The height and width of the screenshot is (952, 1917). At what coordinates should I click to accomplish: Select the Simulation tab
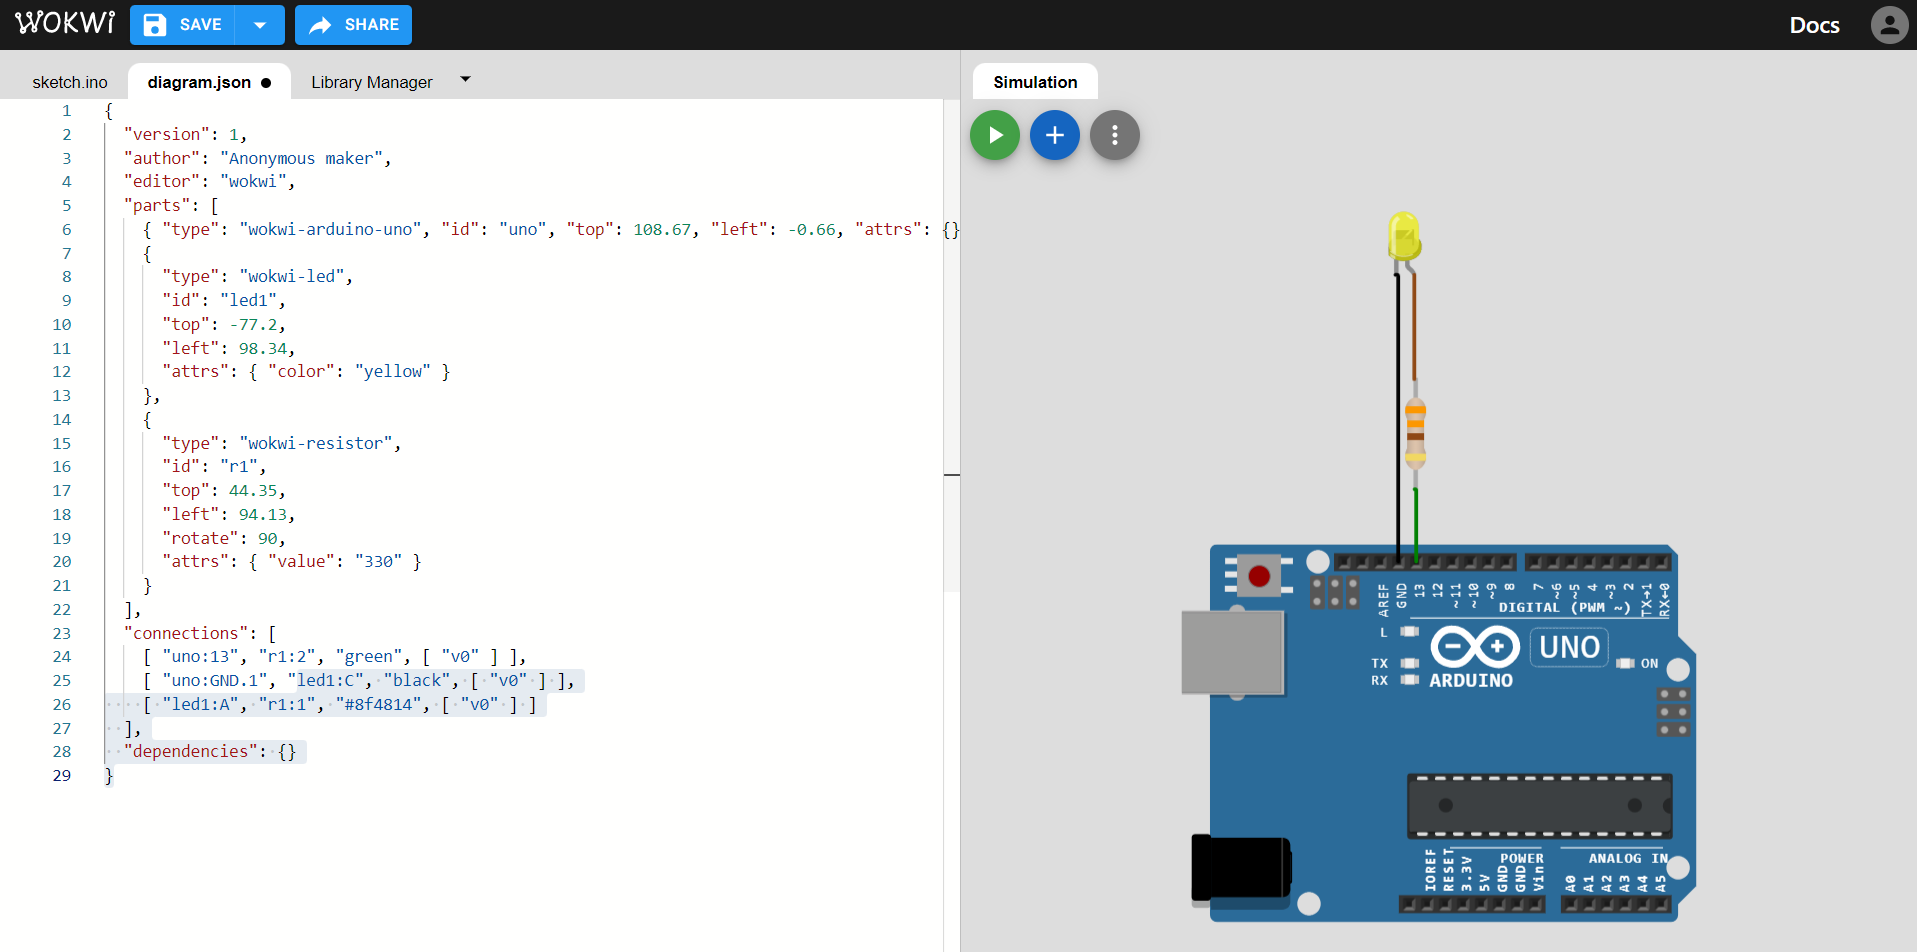tap(1035, 82)
